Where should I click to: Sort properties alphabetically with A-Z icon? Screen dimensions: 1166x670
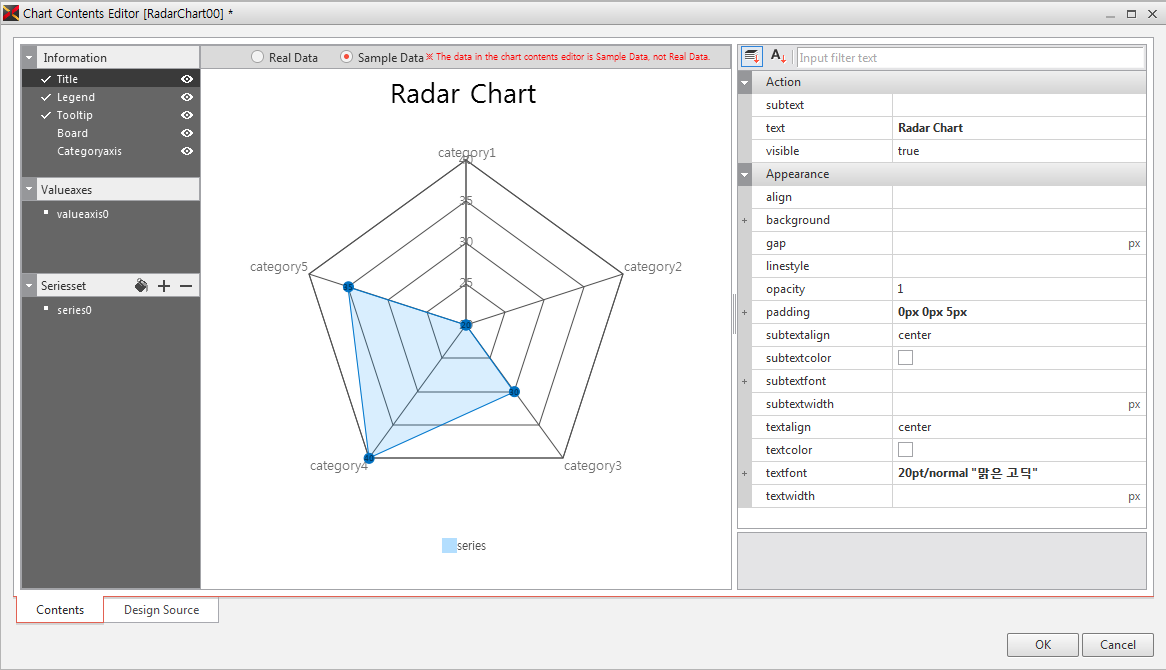tap(778, 57)
